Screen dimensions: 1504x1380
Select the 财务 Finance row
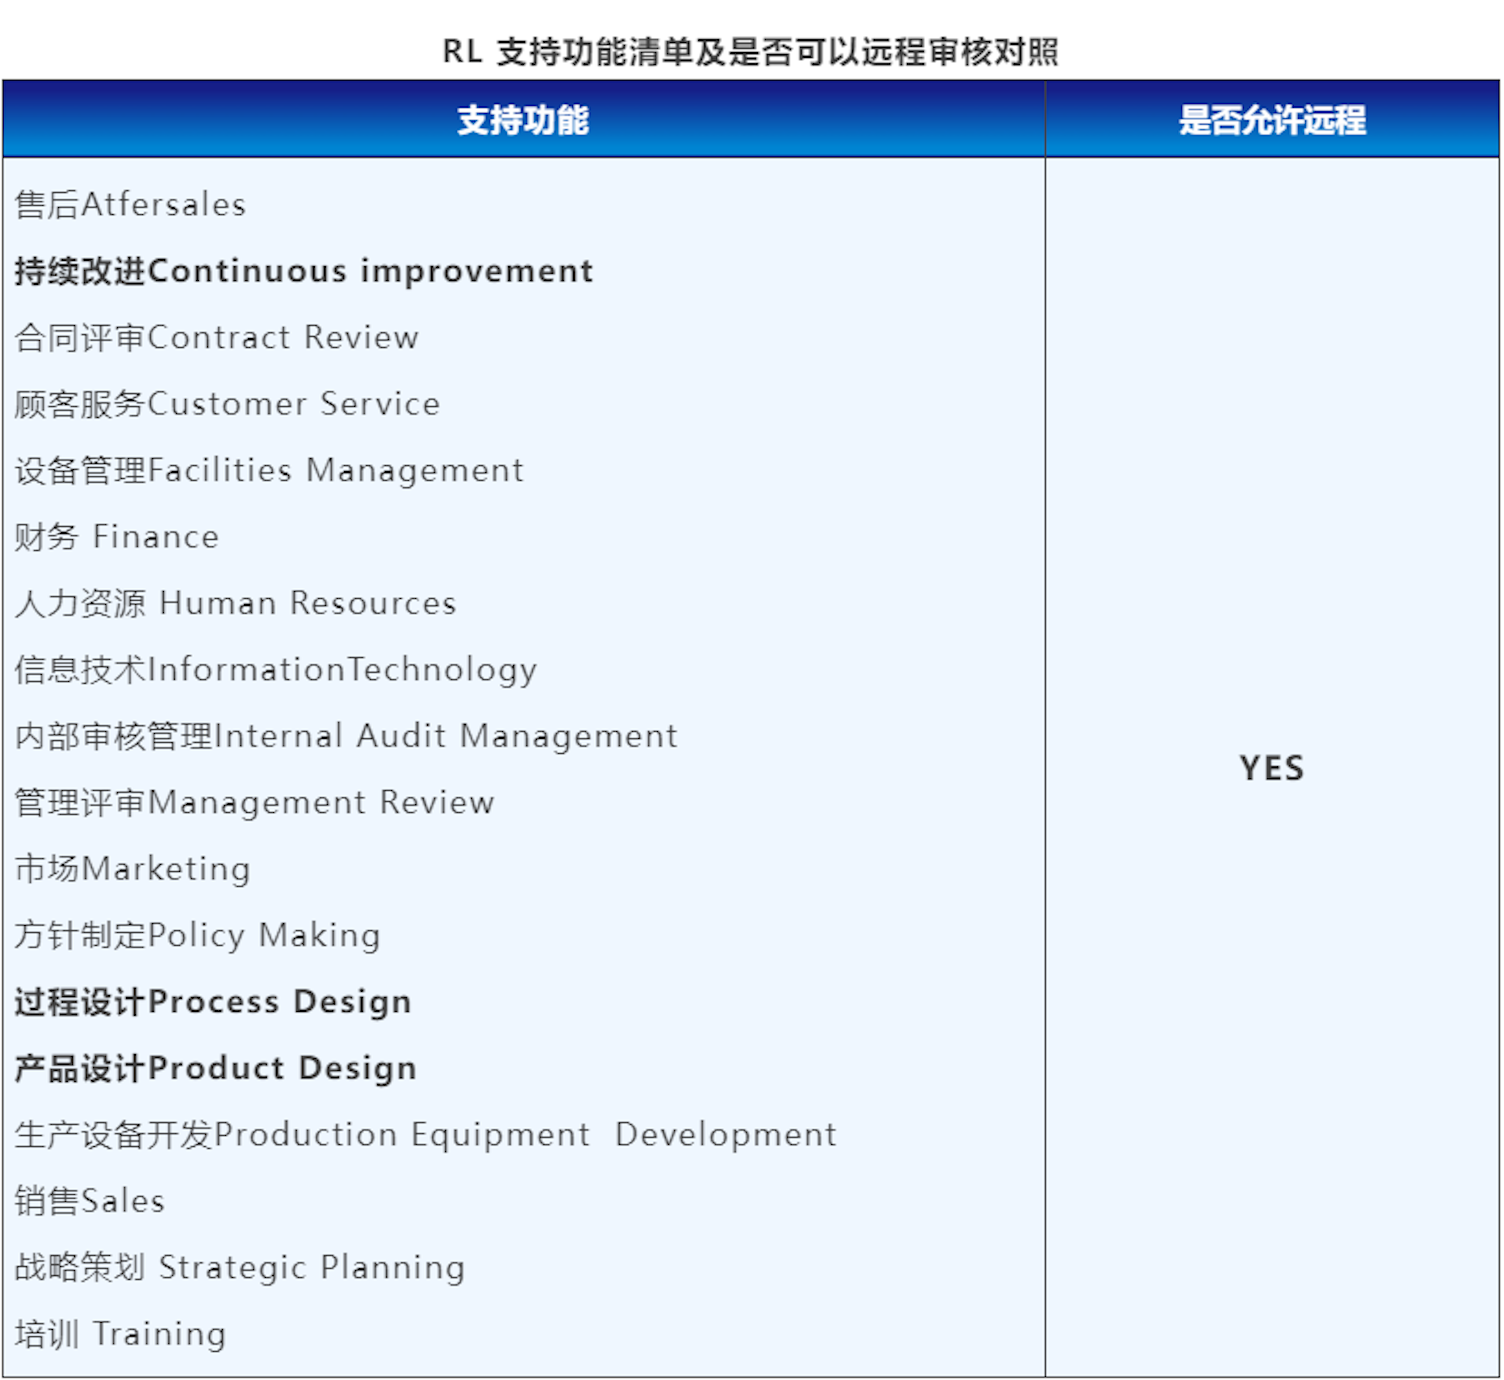(x=115, y=537)
